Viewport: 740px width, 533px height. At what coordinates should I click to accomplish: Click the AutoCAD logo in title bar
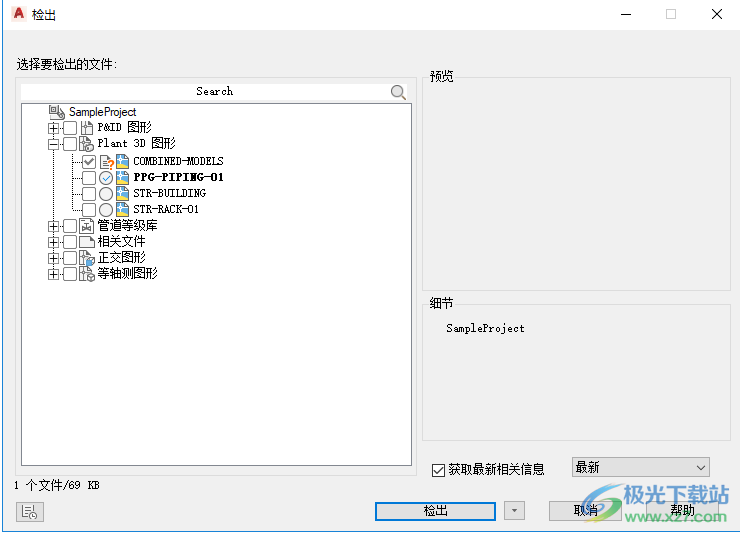[x=19, y=13]
